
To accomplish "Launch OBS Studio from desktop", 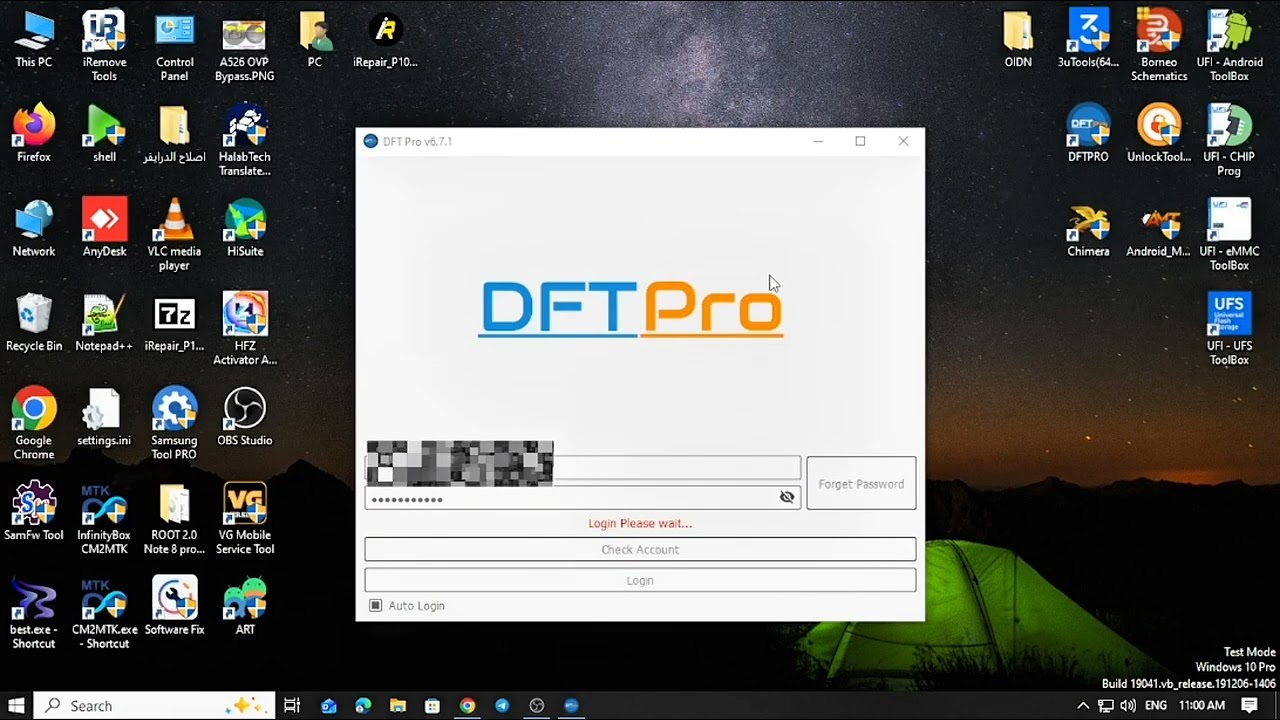I will pyautogui.click(x=244, y=418).
